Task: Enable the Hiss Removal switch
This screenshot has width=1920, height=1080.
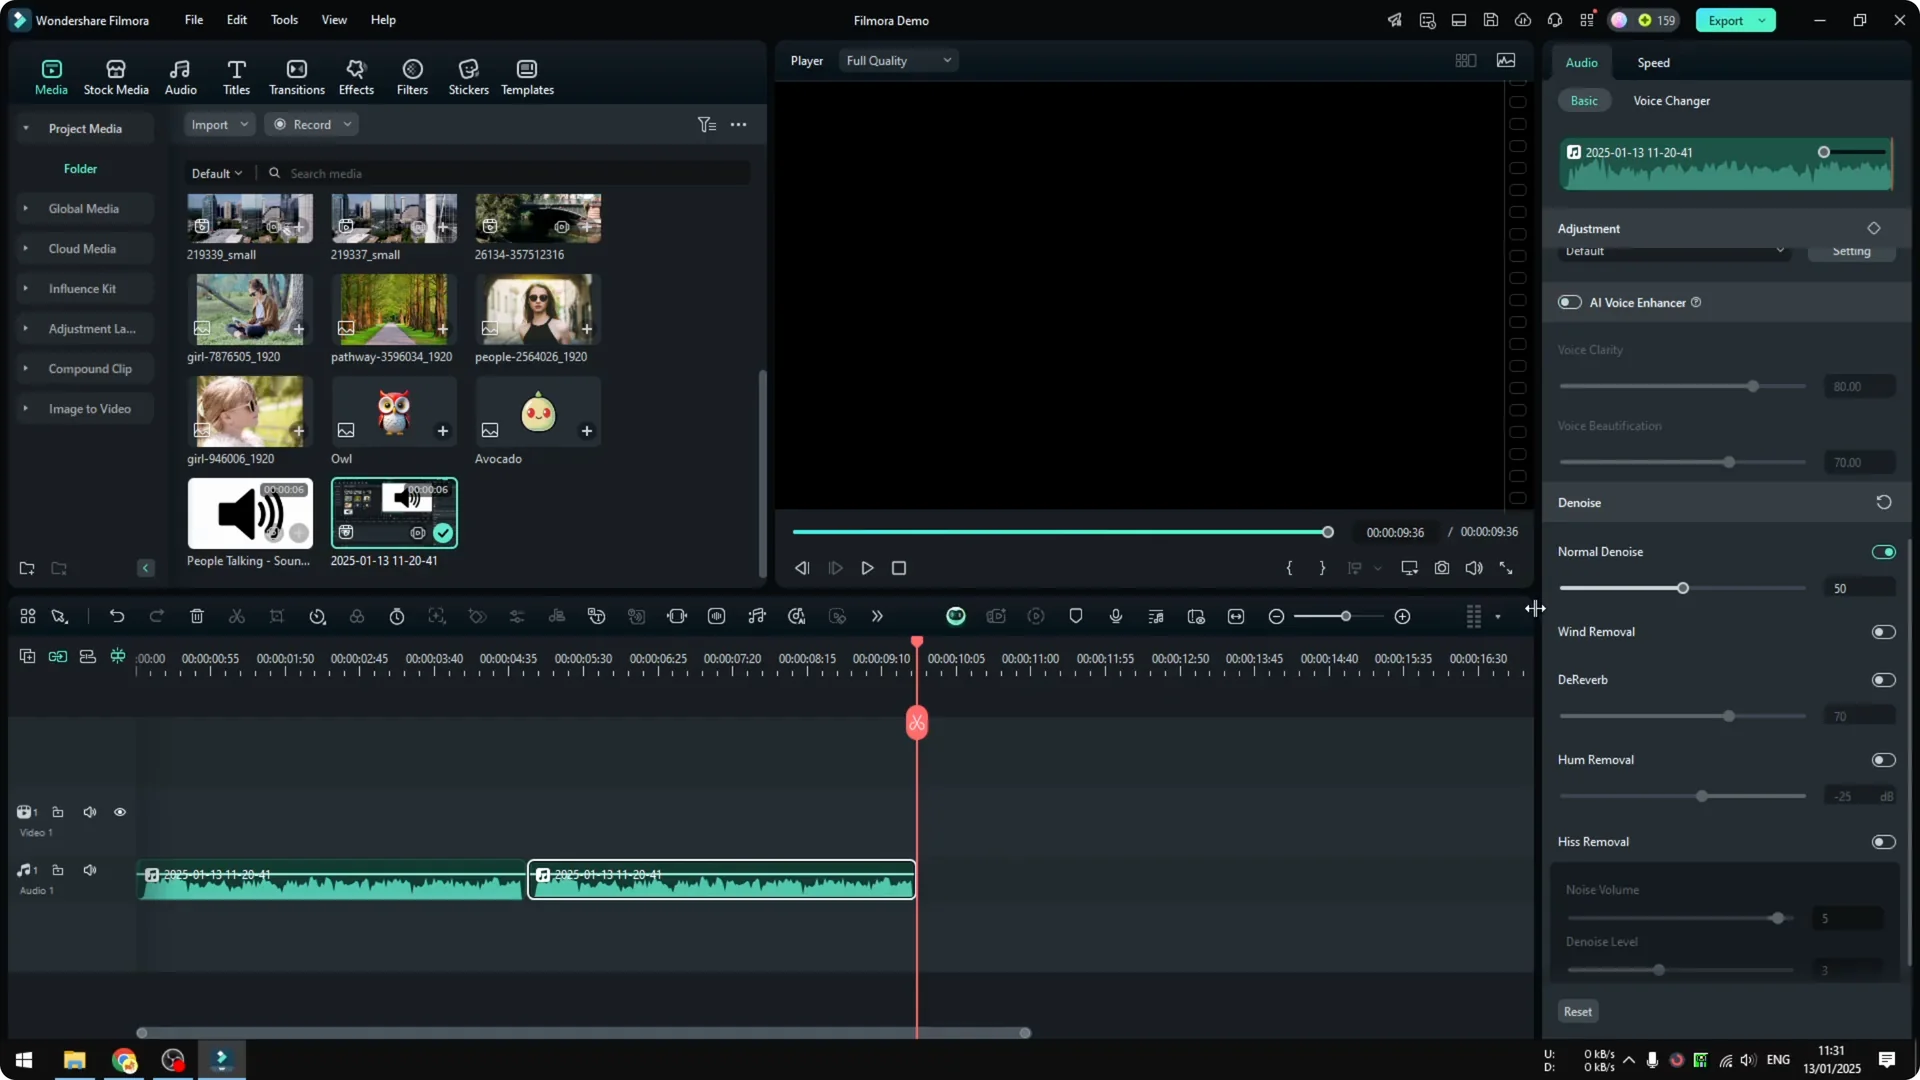Action: (x=1884, y=842)
